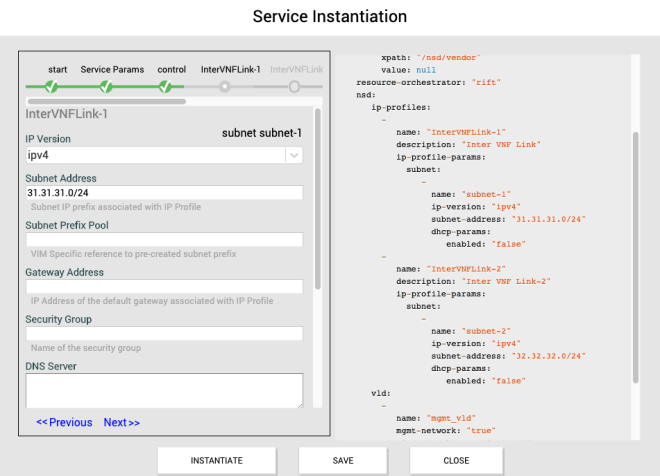Click the 'InterVNFLink-1' step label
The image size is (660, 476).
pos(231,69)
